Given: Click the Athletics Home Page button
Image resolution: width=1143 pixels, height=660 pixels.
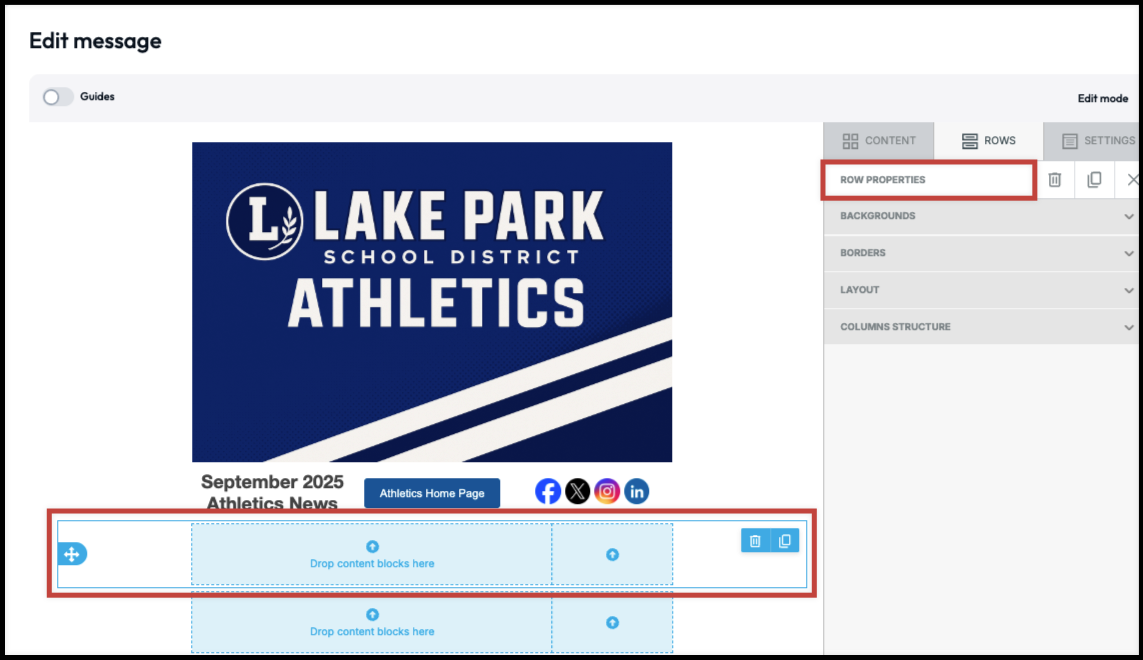Looking at the screenshot, I should point(432,493).
